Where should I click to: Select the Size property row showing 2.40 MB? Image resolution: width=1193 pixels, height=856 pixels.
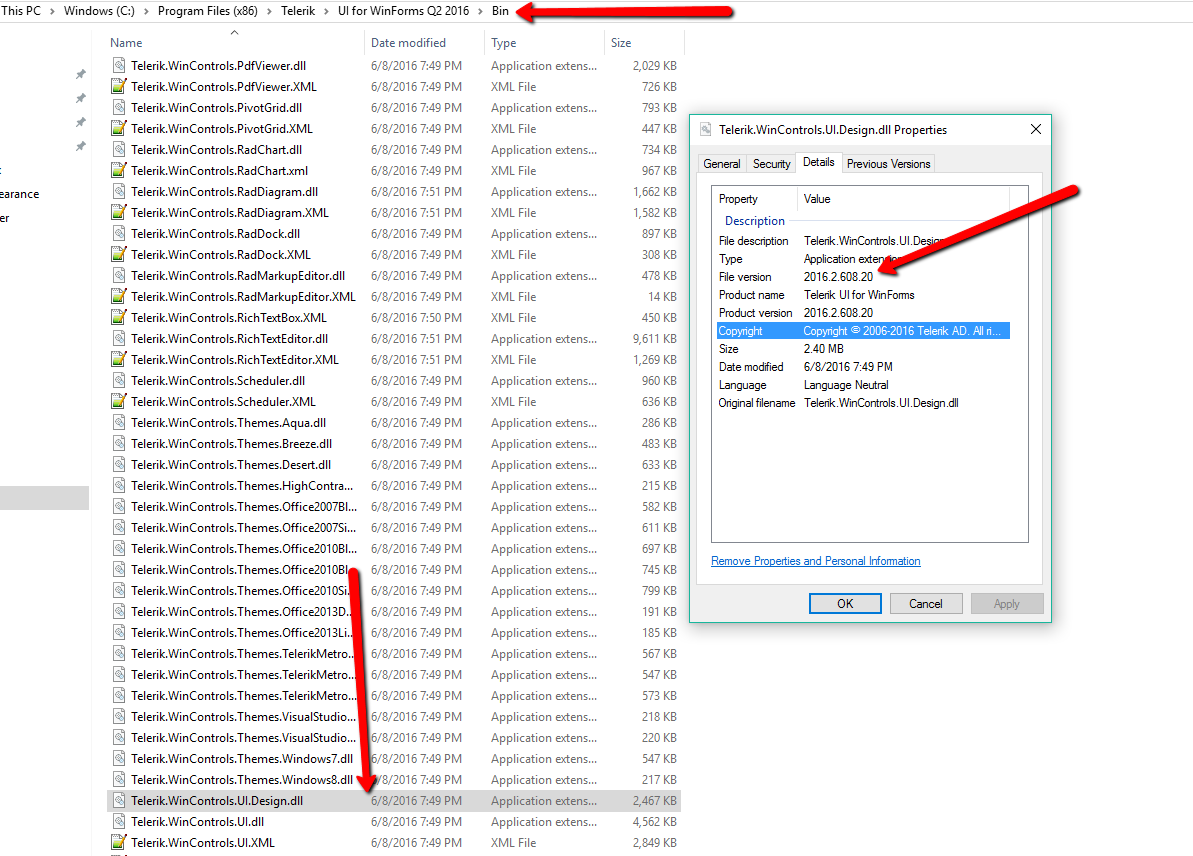(864, 348)
